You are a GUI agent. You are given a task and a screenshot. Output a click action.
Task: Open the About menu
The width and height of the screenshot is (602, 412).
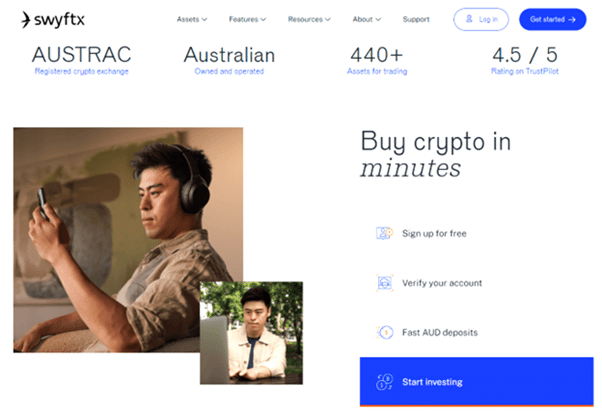coord(366,19)
